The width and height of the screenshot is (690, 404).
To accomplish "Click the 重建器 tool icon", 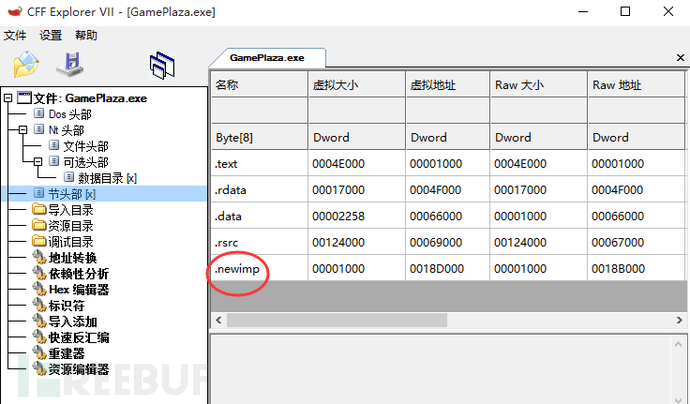I will click(39, 353).
